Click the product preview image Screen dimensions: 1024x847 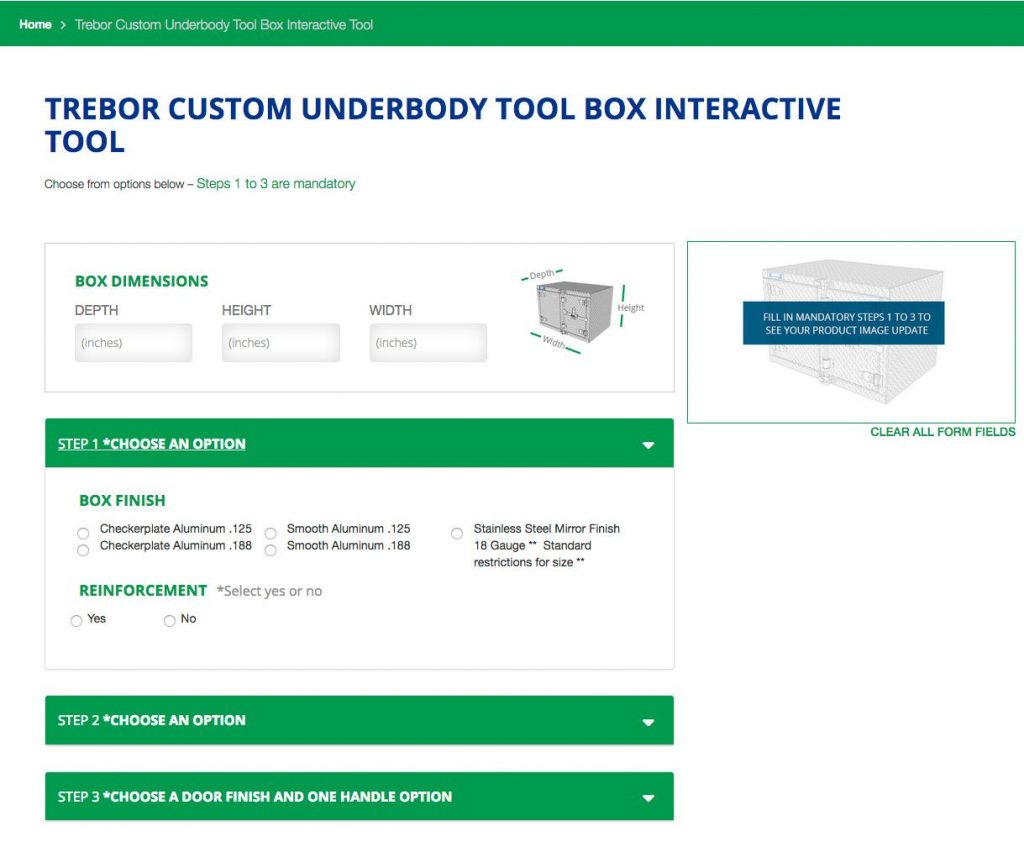coord(851,331)
